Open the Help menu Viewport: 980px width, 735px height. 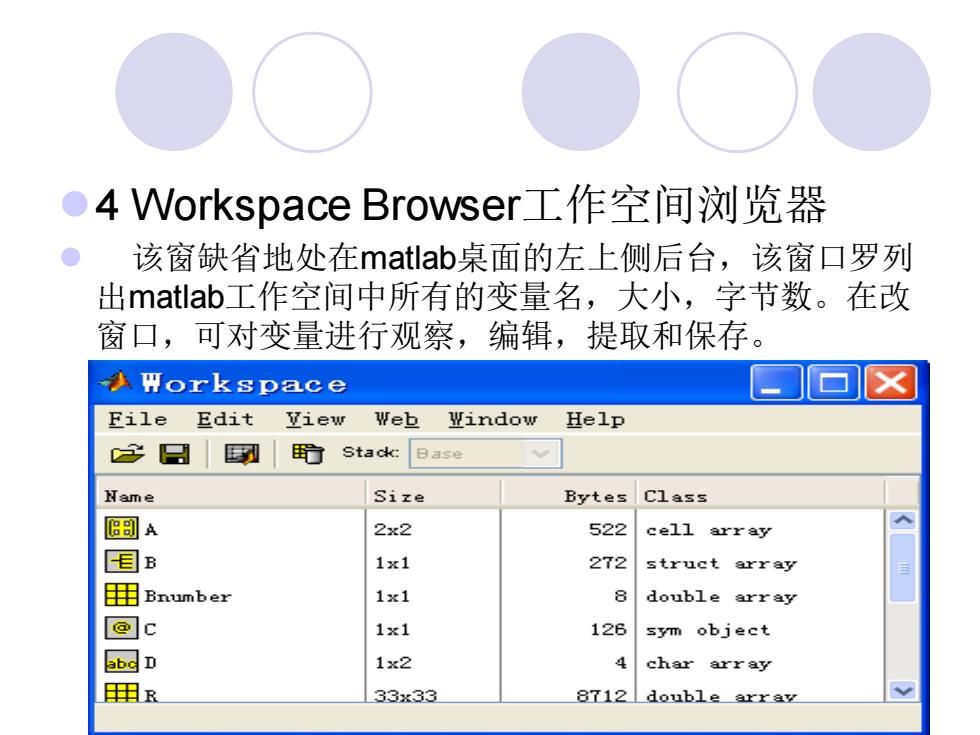click(595, 419)
